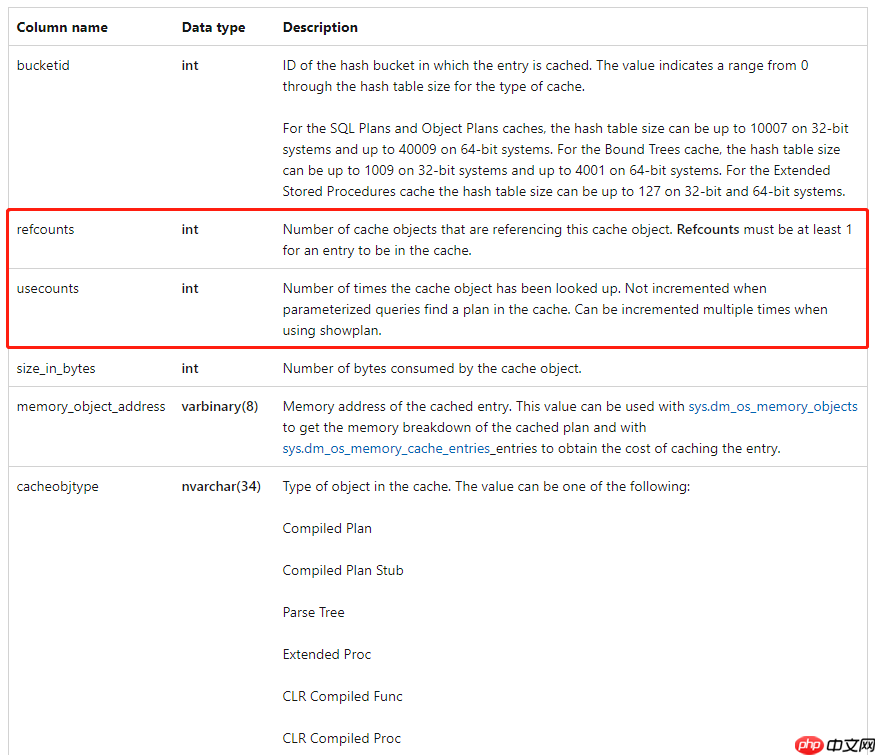The height and width of the screenshot is (755, 876).
Task: Click the Description header
Action: 319,27
